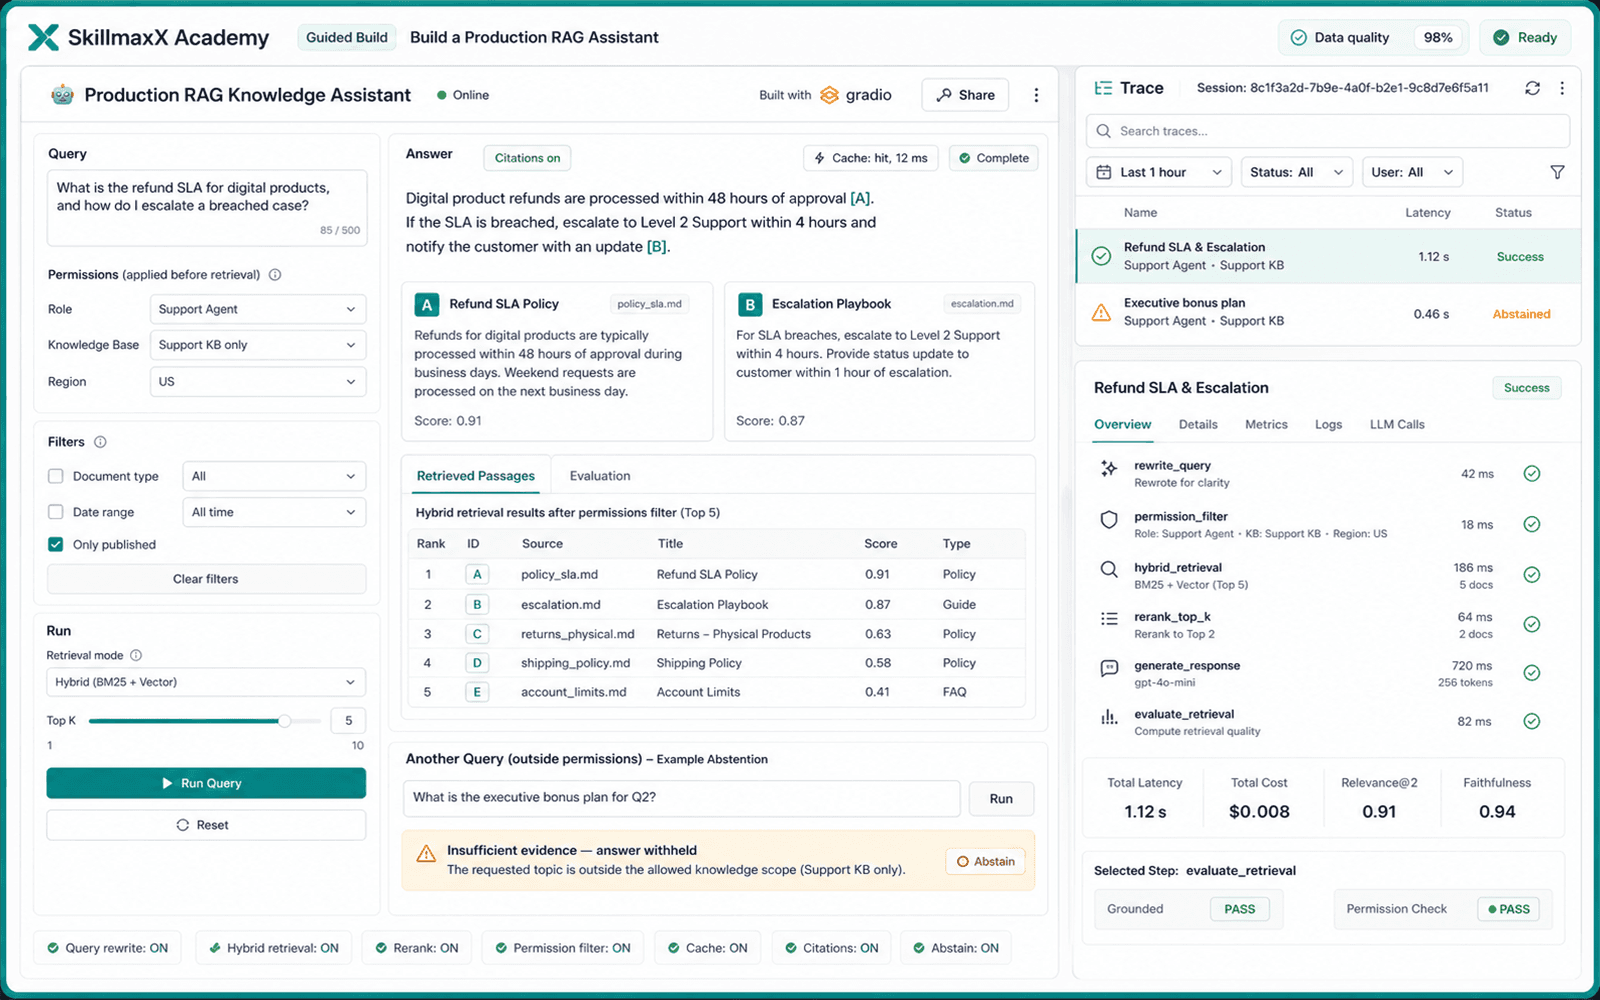Click the Search traces input field
Image resolution: width=1600 pixels, height=1000 pixels.
tap(1328, 131)
